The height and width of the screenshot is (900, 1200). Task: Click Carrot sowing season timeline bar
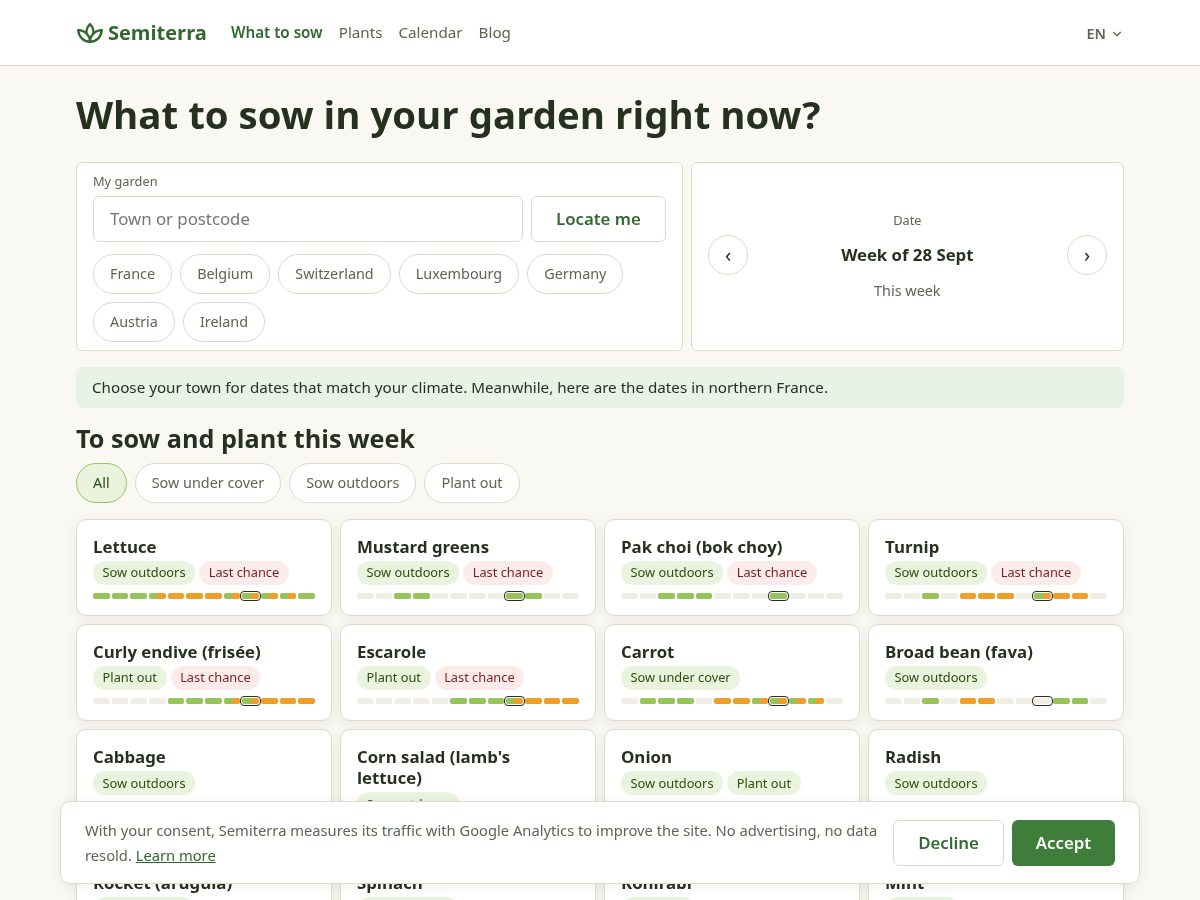pyautogui.click(x=732, y=701)
